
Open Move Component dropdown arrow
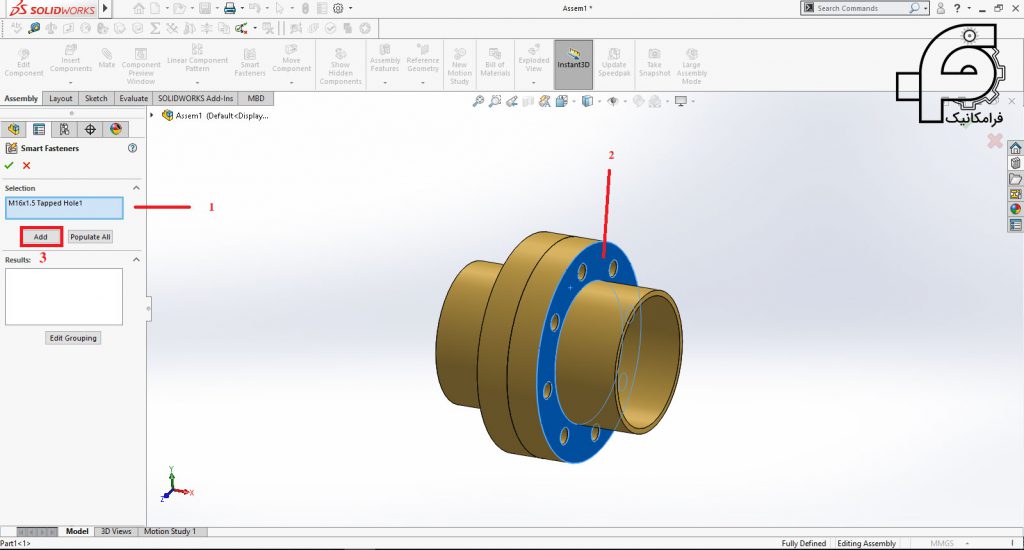click(x=291, y=82)
